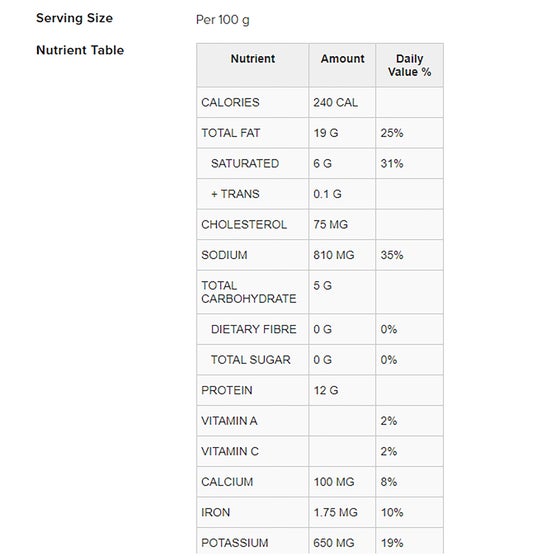This screenshot has height=556, width=556.
Task: Select the SODIUM row label
Action: click(x=224, y=255)
